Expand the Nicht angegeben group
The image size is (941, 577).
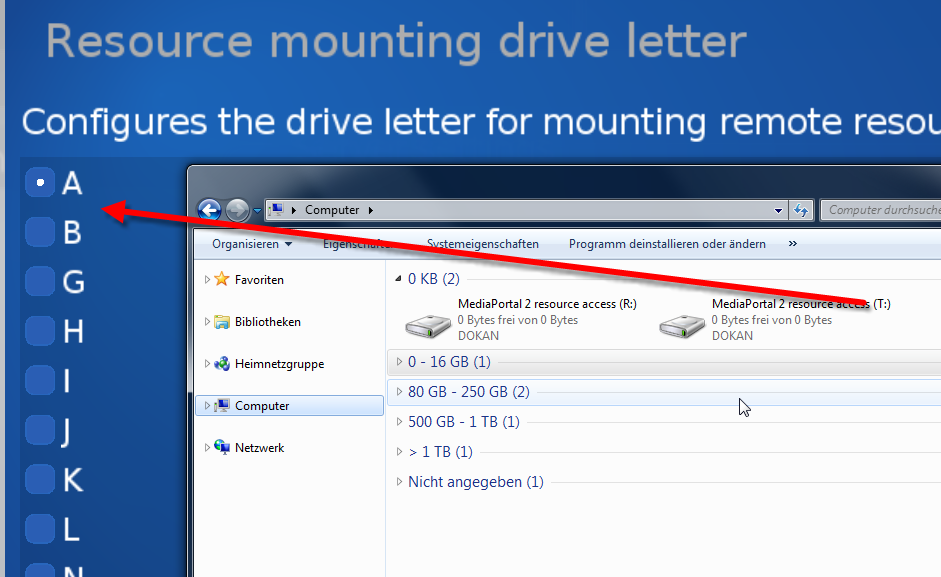(399, 482)
